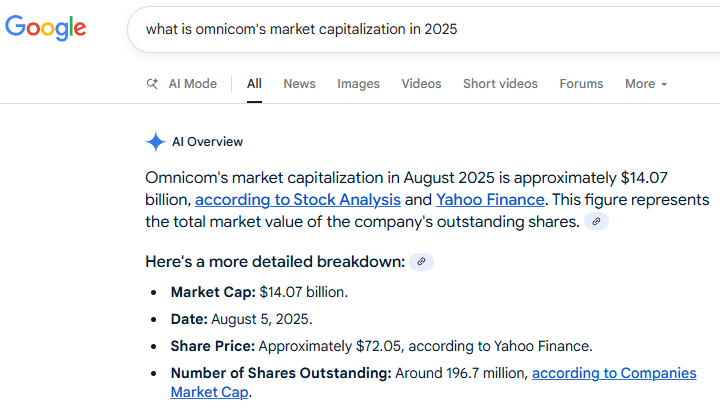720x415 pixels.
Task: Open source link chip after outstanding shares
Action: pos(596,221)
